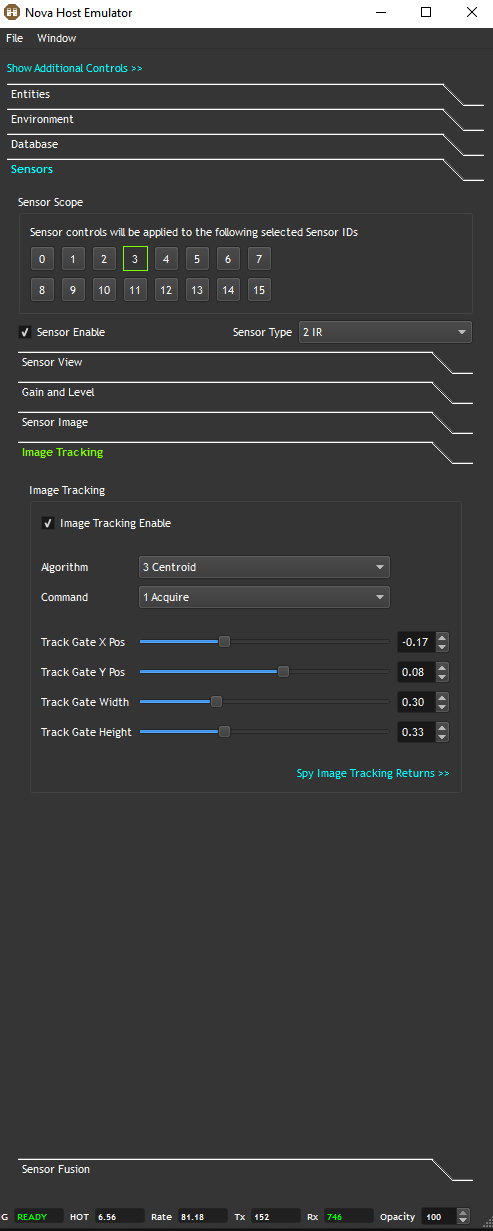
Task: Open the Command dropdown showing 1 Acquire
Action: click(x=264, y=597)
